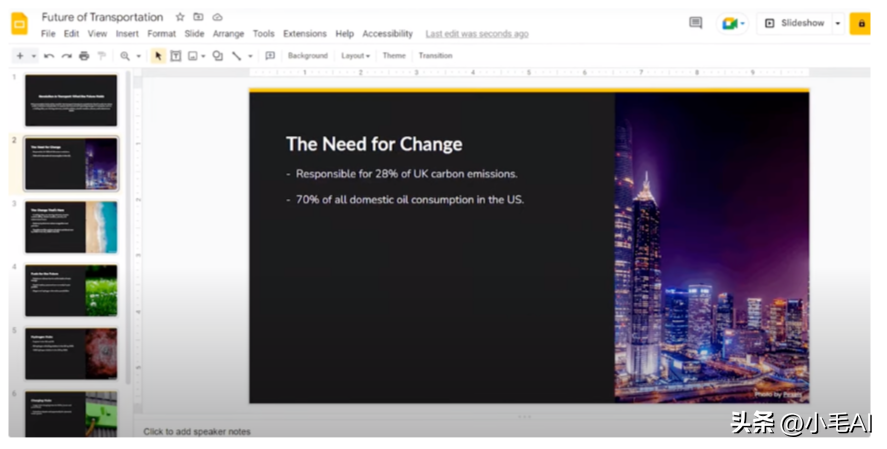Screen dimensions: 887x449
Task: Print the presentation
Action: coord(84,55)
